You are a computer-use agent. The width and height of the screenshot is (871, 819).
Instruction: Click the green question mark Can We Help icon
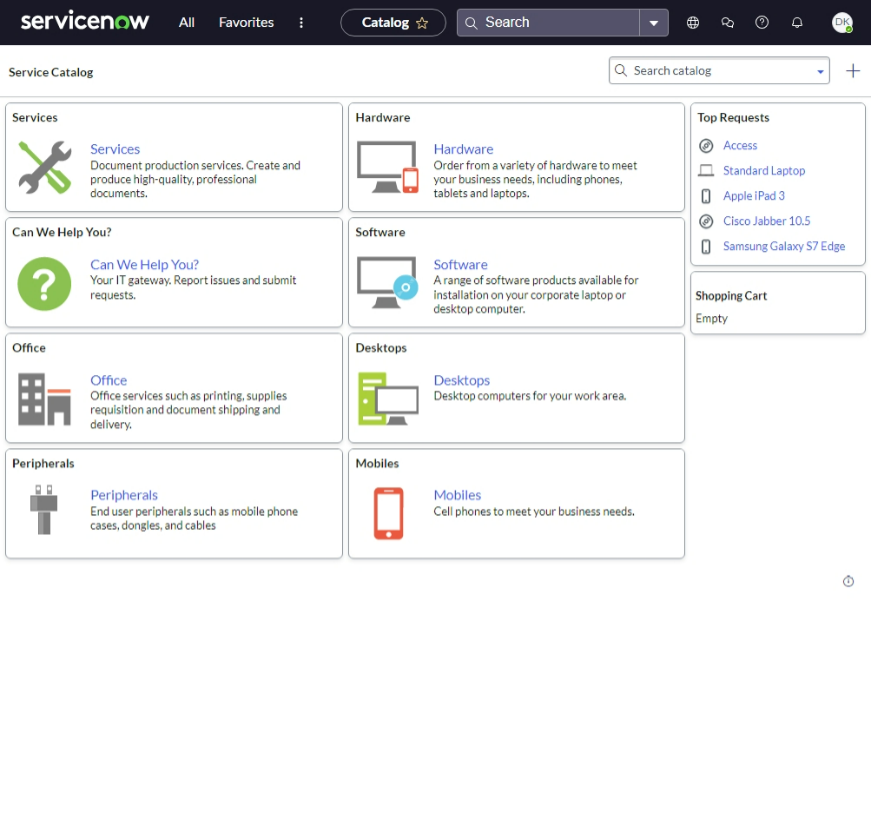44,284
